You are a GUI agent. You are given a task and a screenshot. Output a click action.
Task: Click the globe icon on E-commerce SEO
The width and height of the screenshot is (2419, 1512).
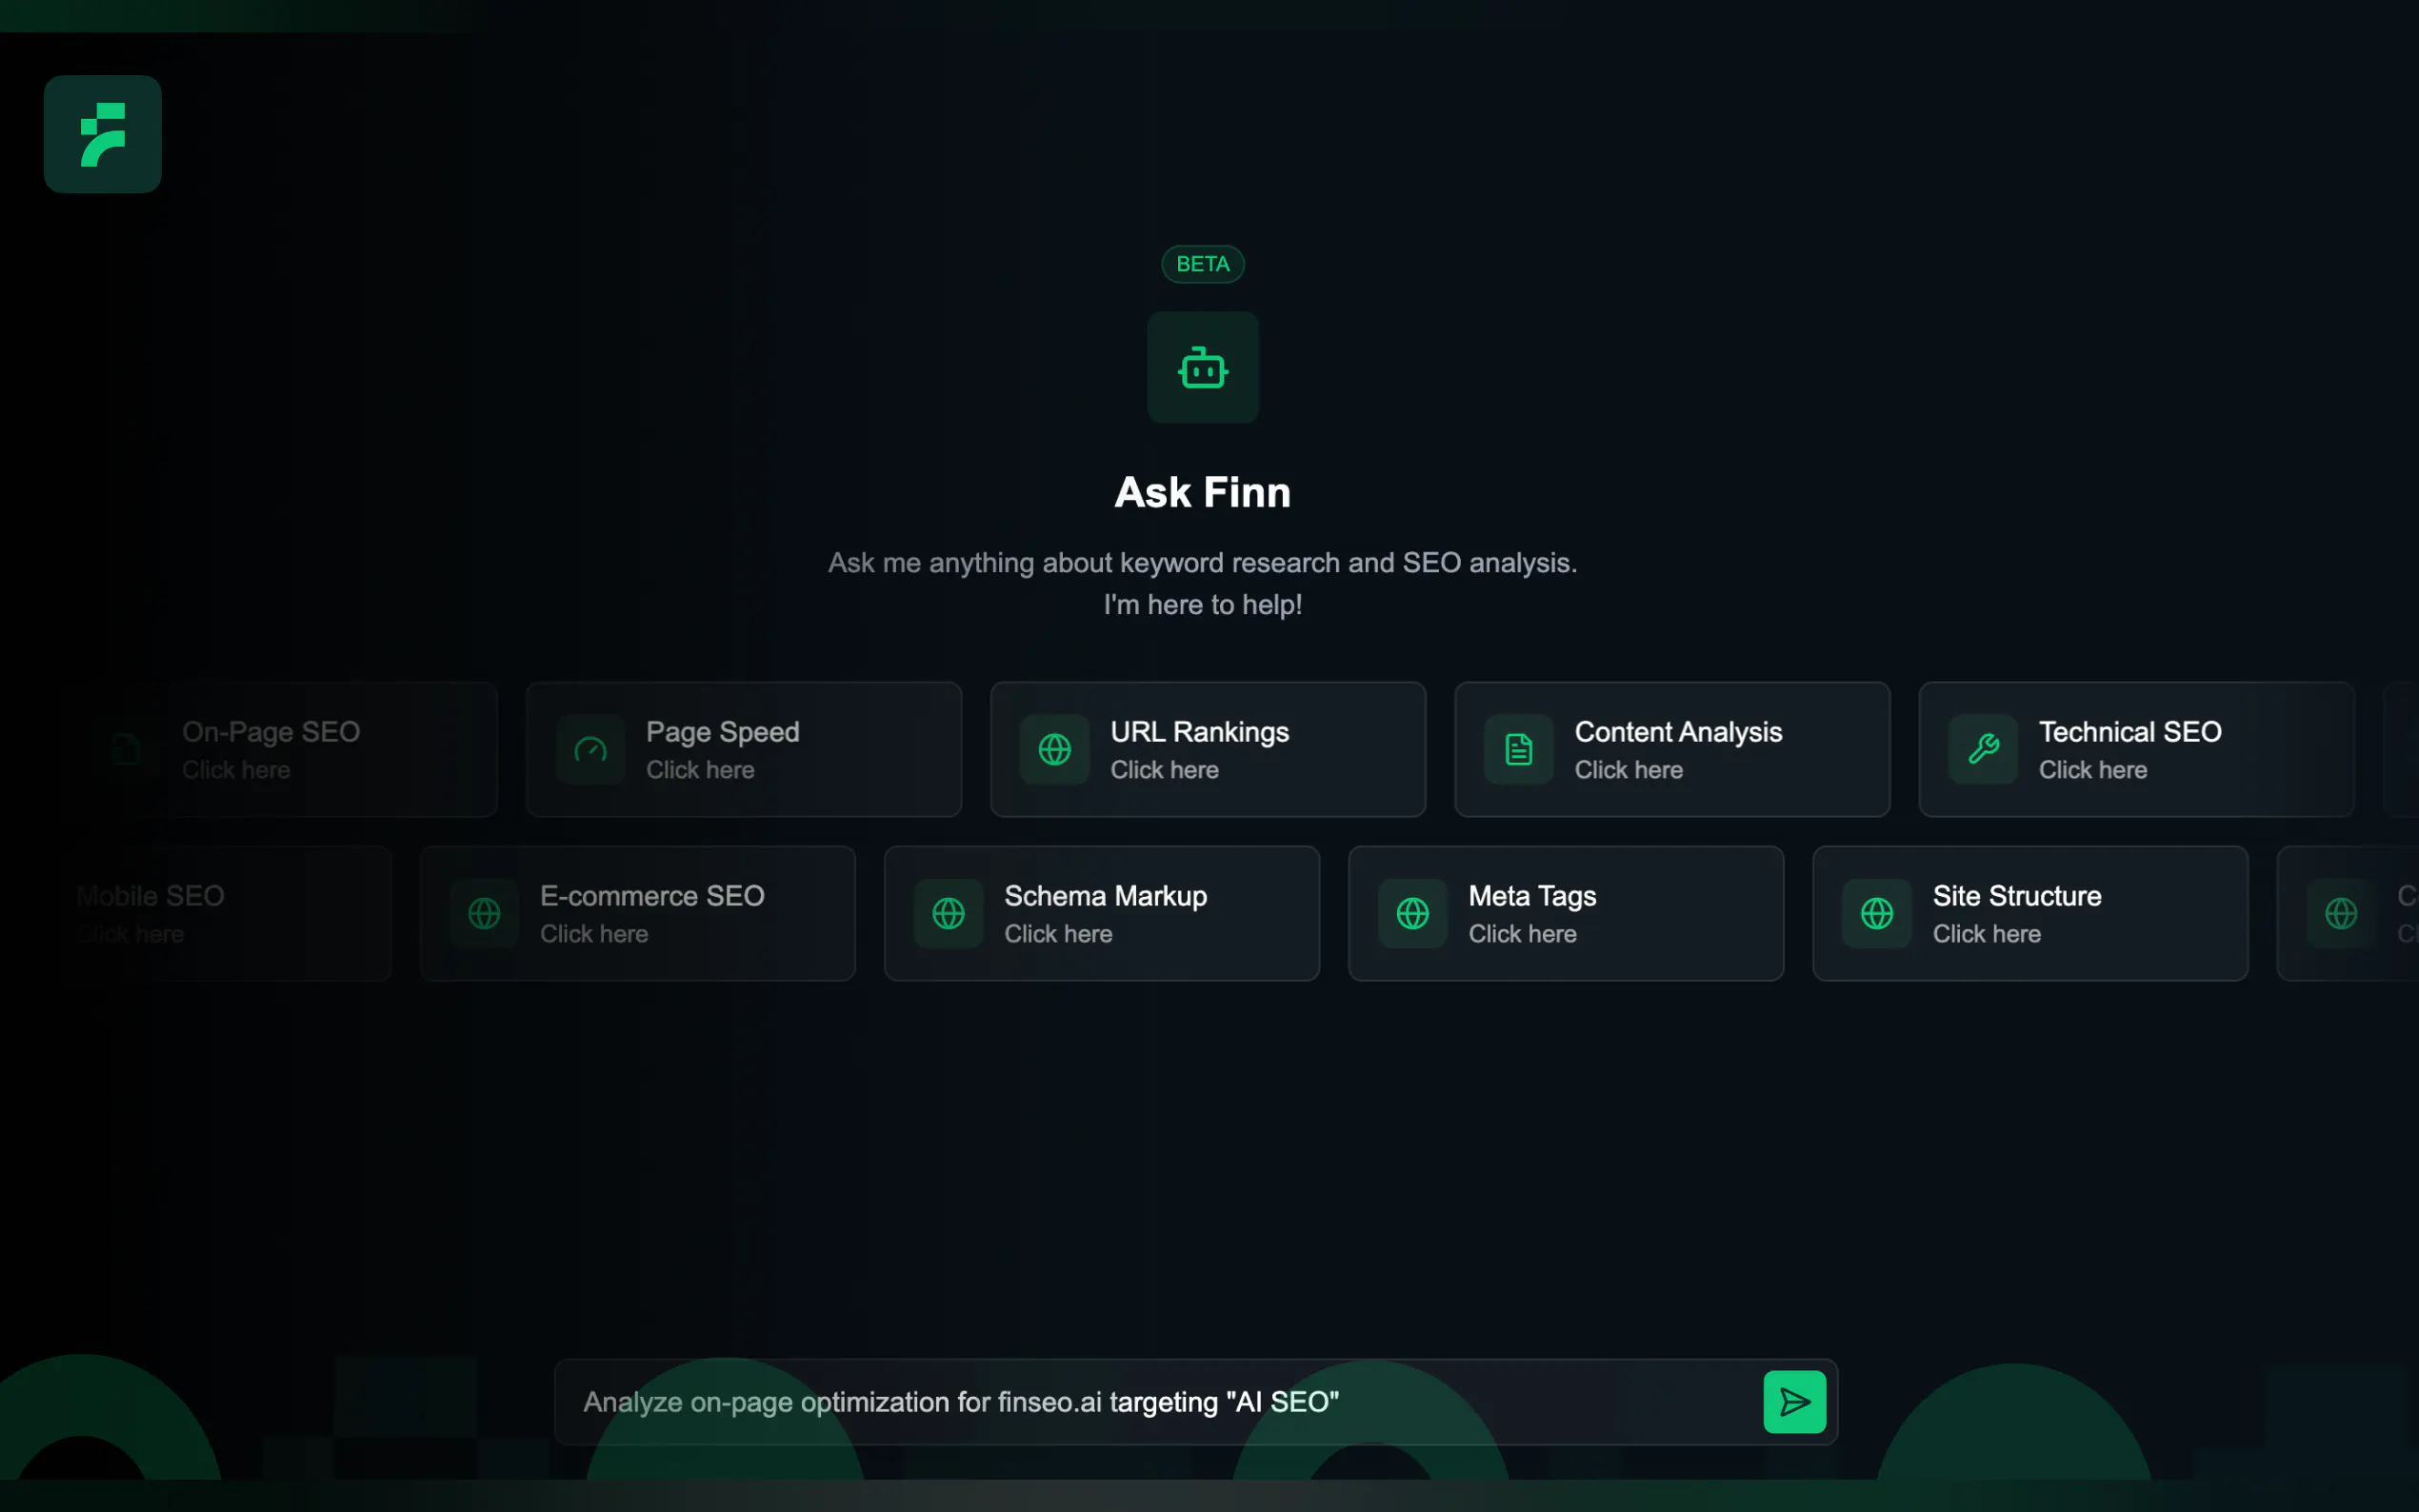click(x=484, y=913)
